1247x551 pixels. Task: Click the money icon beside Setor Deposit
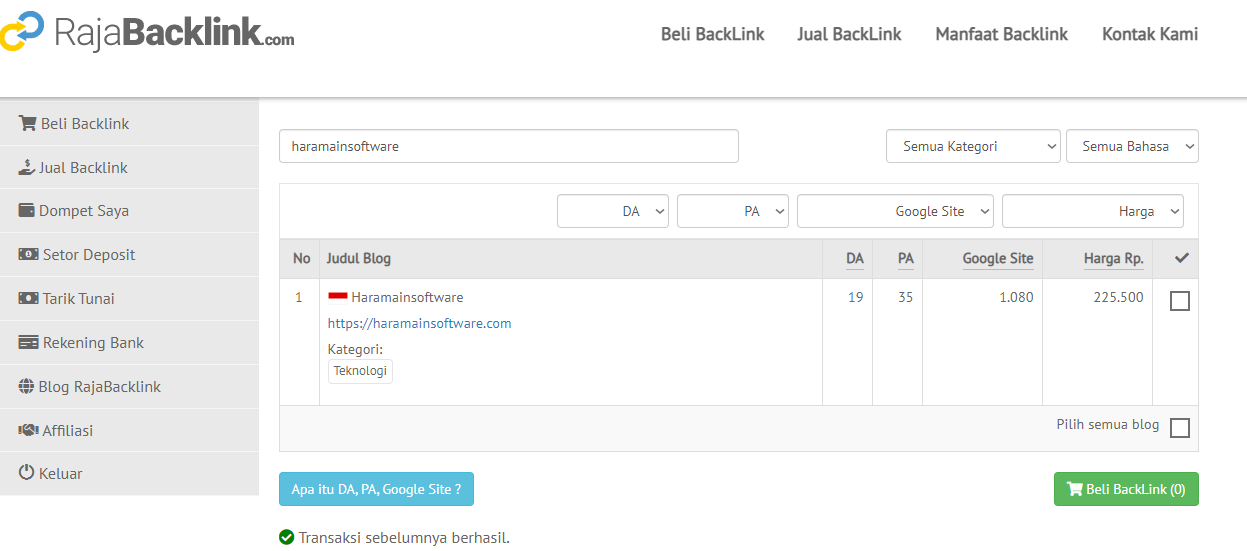[28, 255]
